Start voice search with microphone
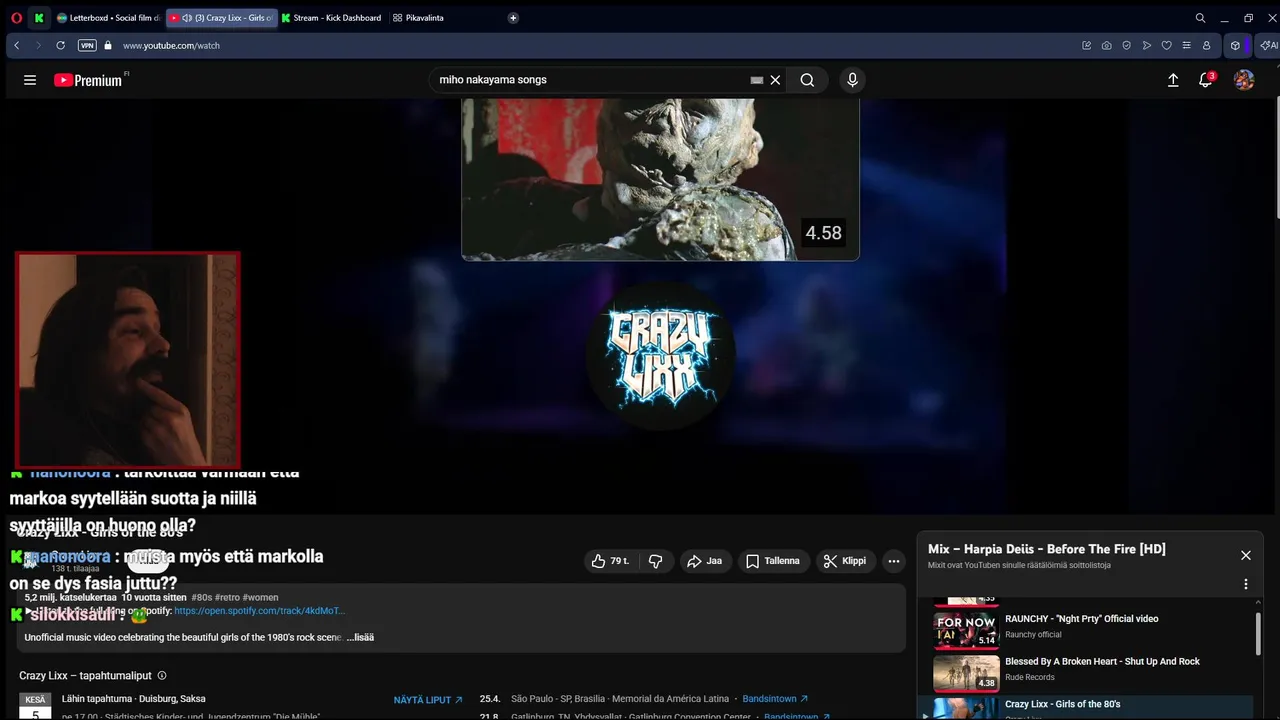 coord(852,80)
